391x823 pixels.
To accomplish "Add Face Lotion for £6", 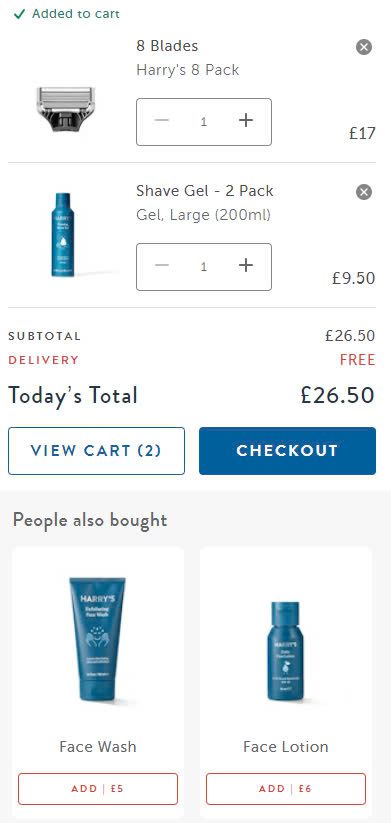I will pos(286,789).
